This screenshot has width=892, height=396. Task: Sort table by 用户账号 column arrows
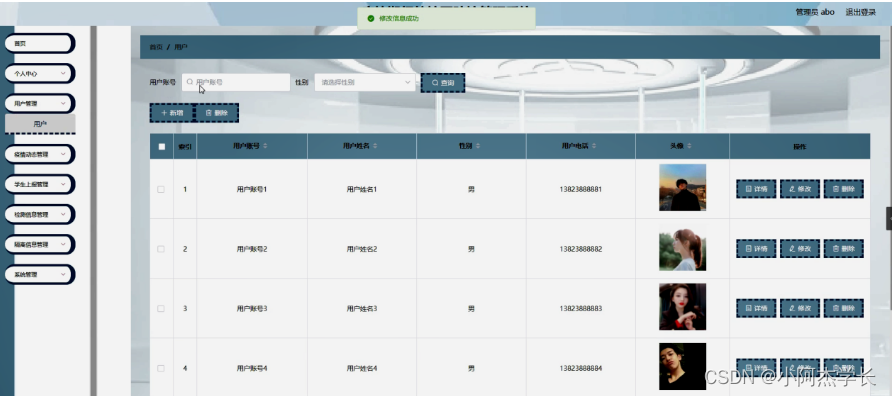[x=265, y=146]
